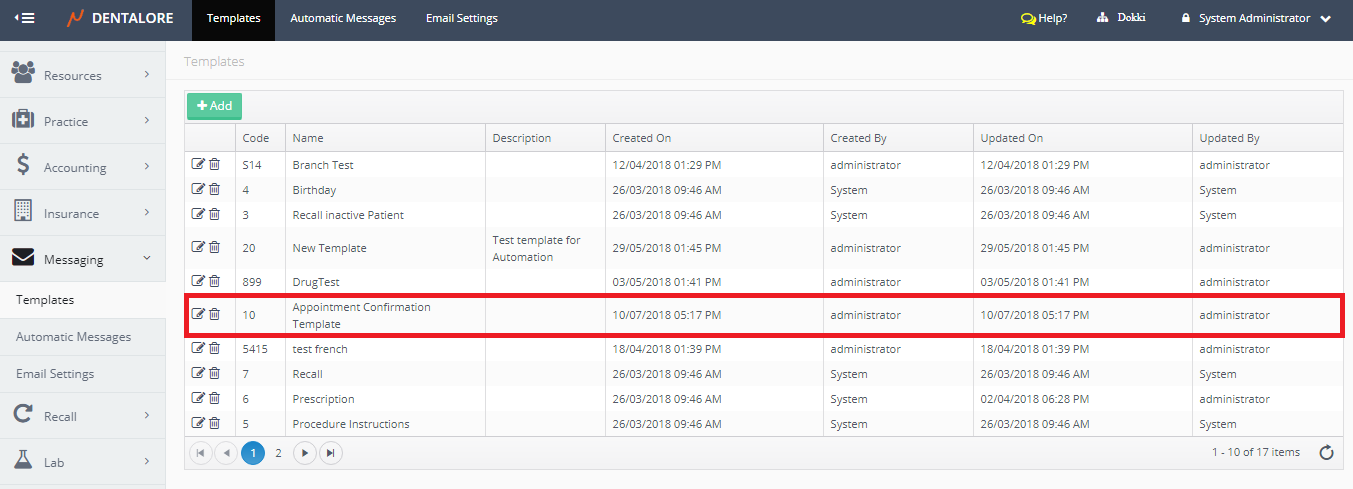Image resolution: width=1353 pixels, height=489 pixels.
Task: Delete the Birthday template using trash icon
Action: [214, 190]
